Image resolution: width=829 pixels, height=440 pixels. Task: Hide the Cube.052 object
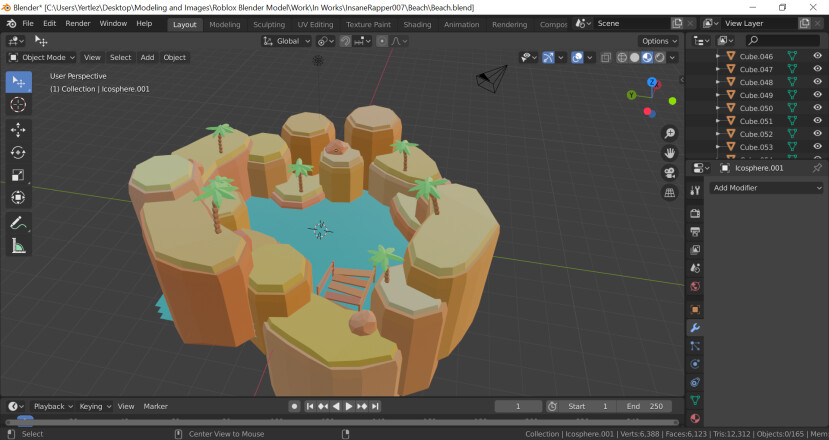point(817,134)
